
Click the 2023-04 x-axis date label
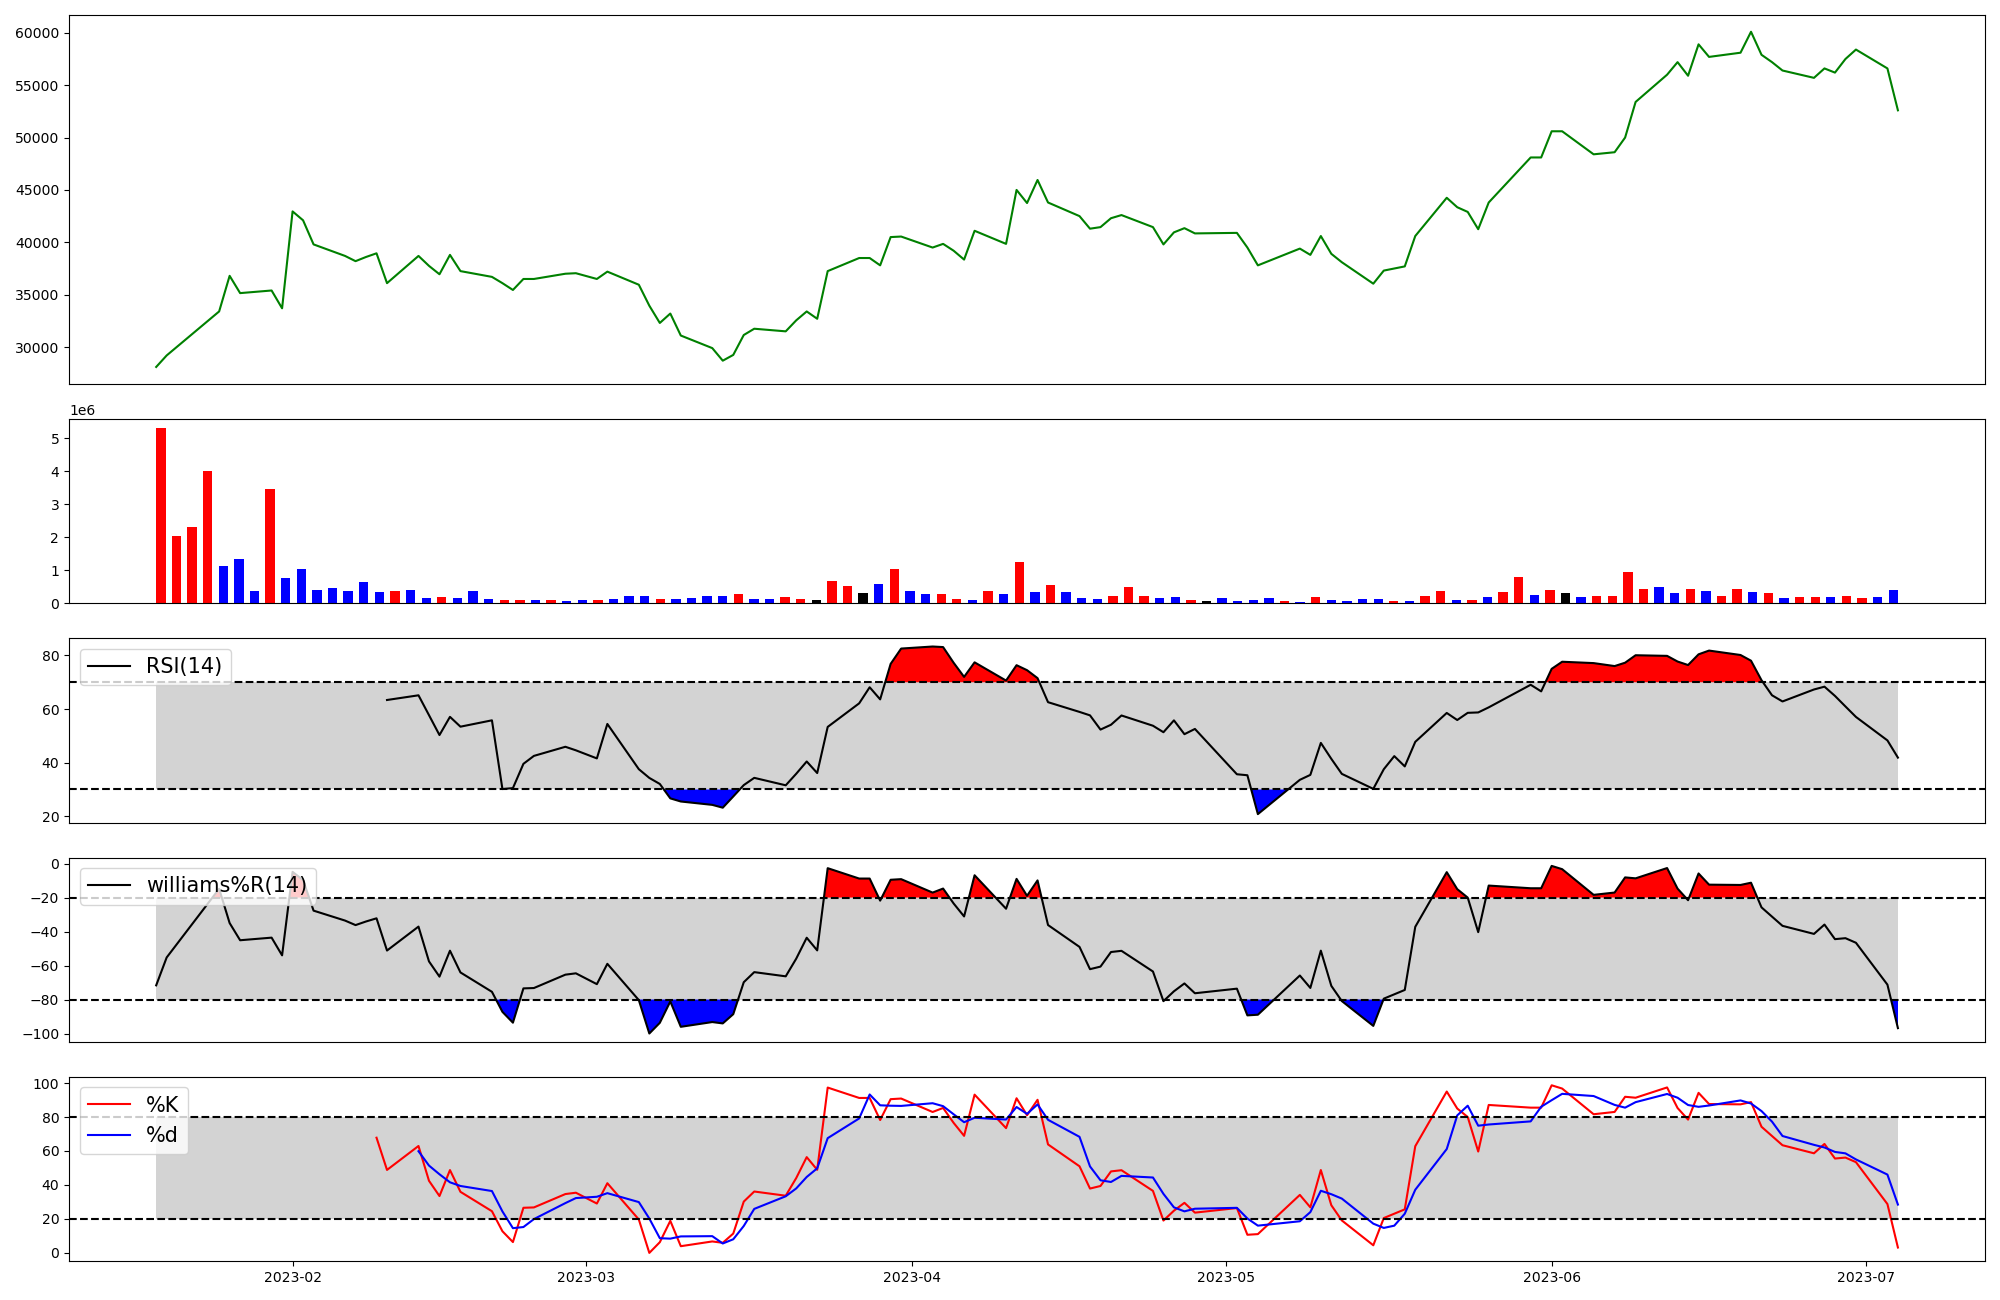tap(911, 1277)
